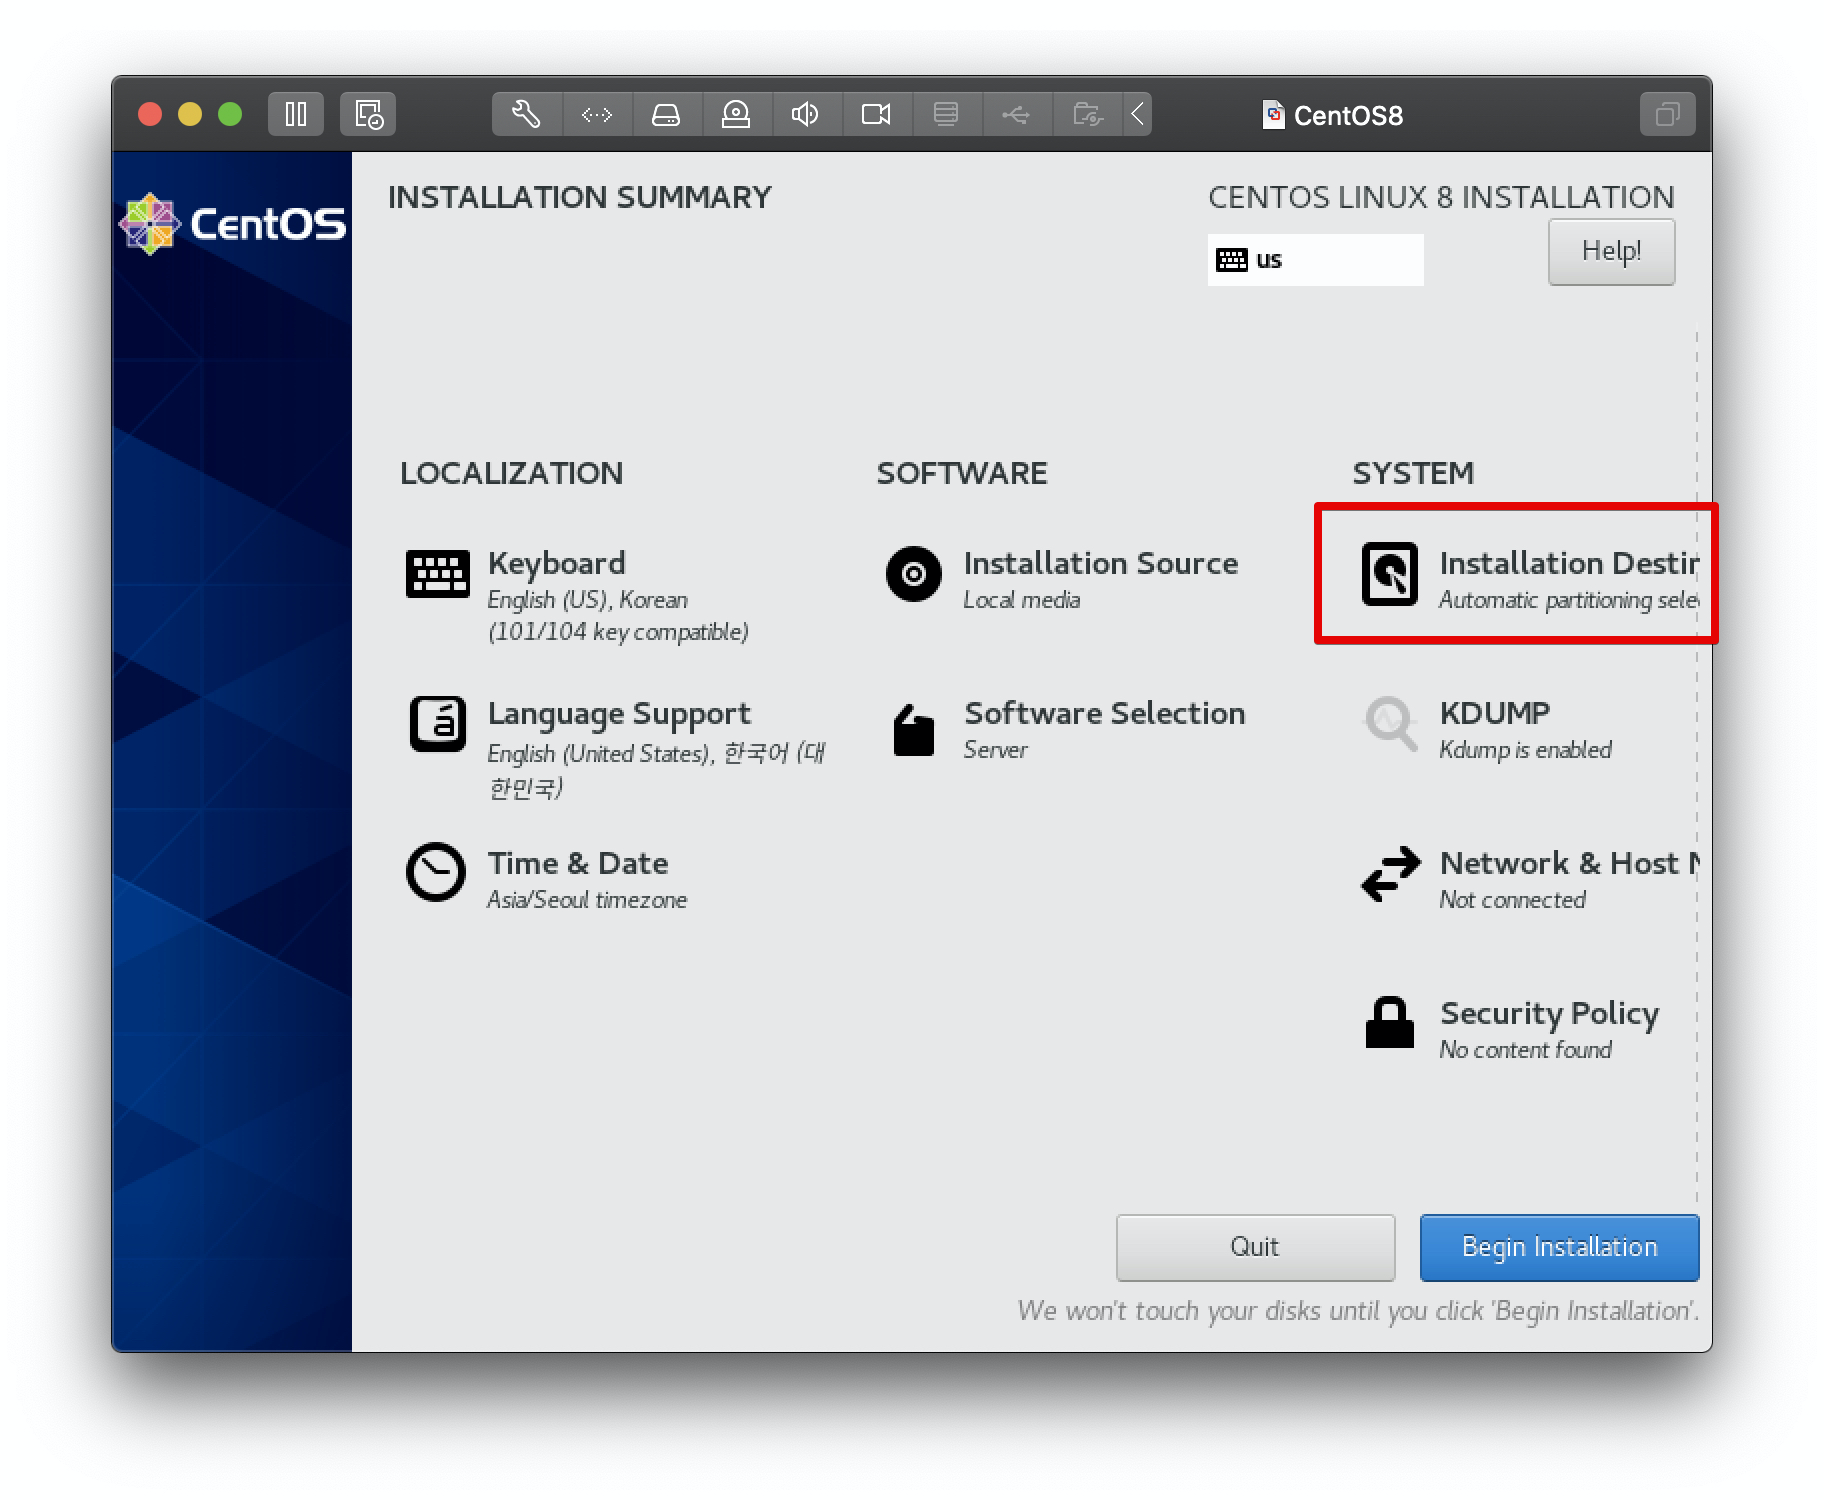Open the Installation Source disc icon

913,574
